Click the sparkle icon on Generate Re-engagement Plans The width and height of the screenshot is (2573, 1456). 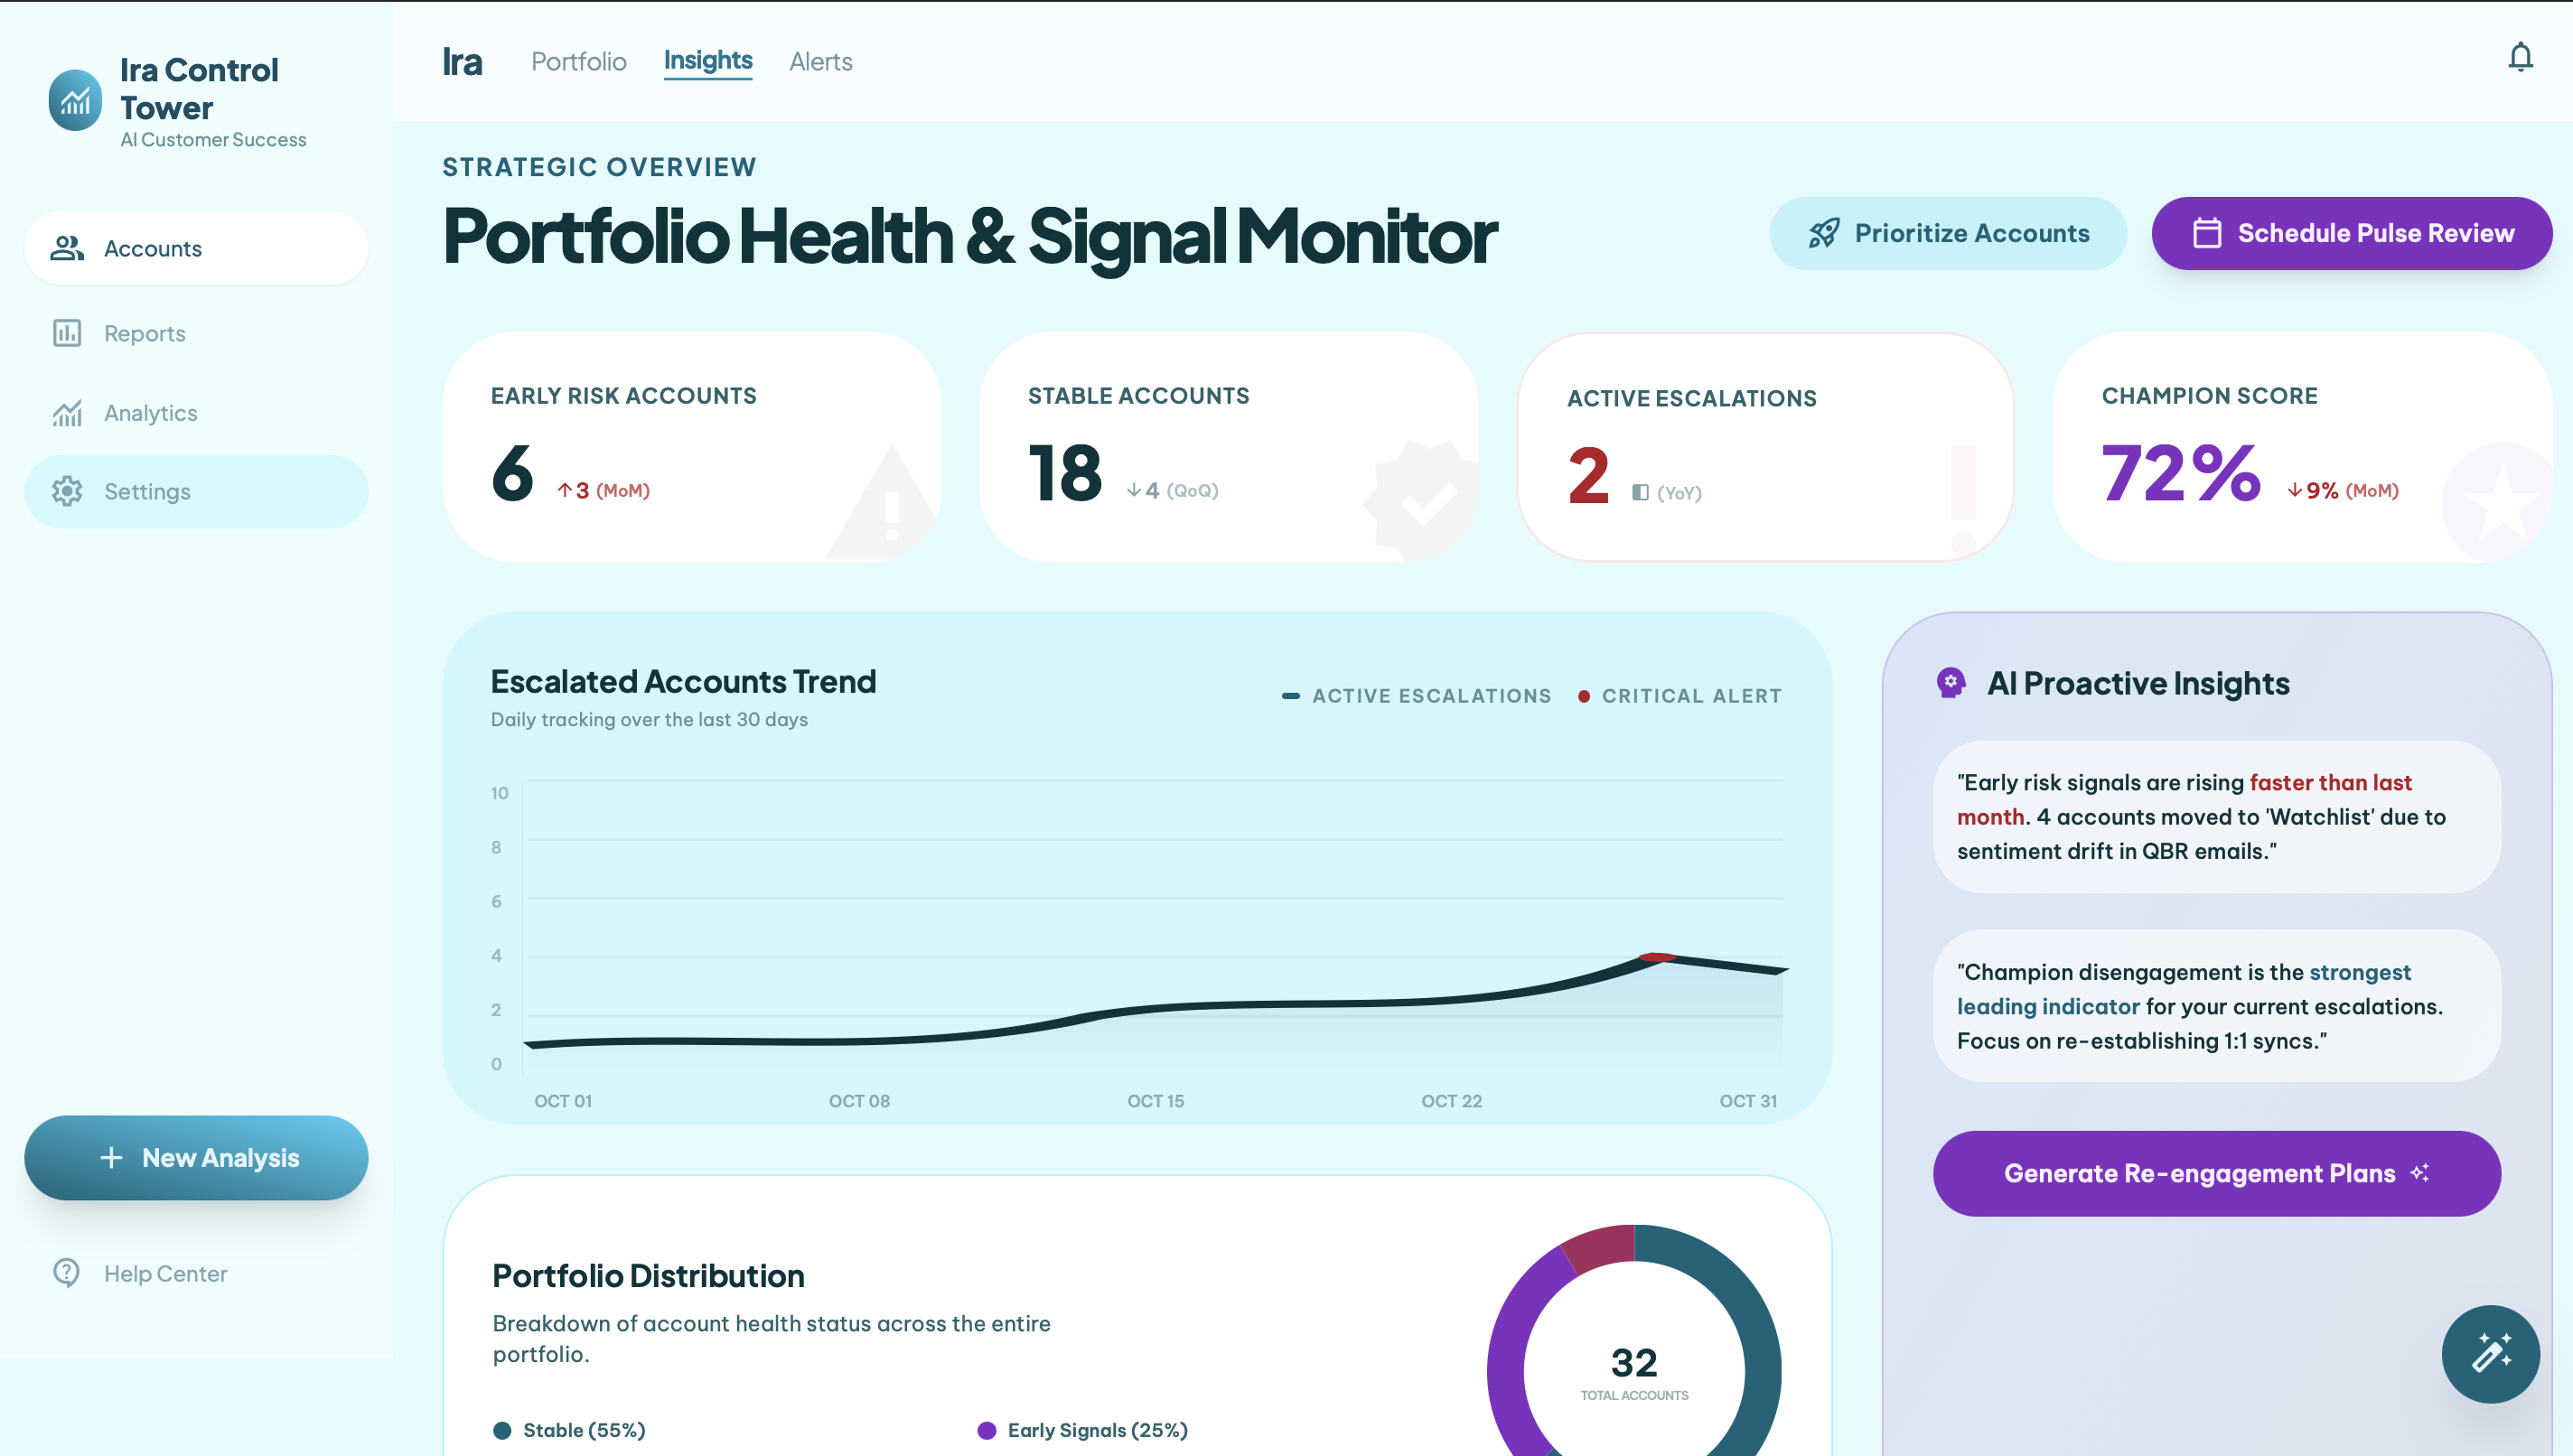tap(2420, 1173)
